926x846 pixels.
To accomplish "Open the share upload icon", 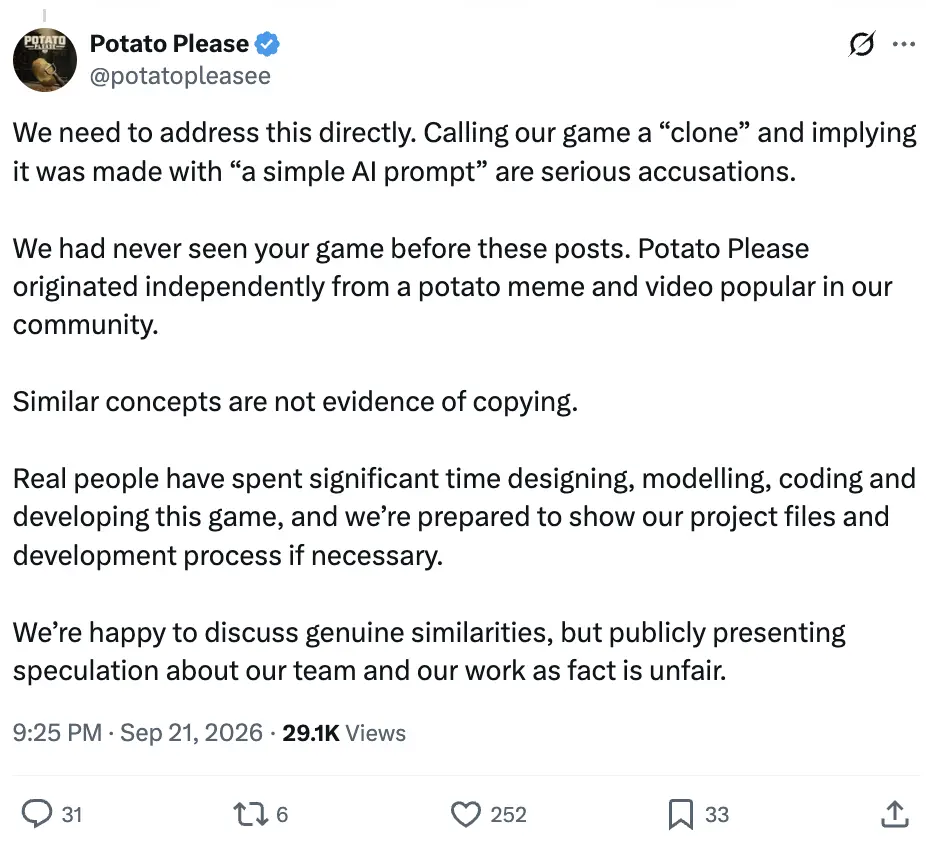I will click(x=895, y=814).
